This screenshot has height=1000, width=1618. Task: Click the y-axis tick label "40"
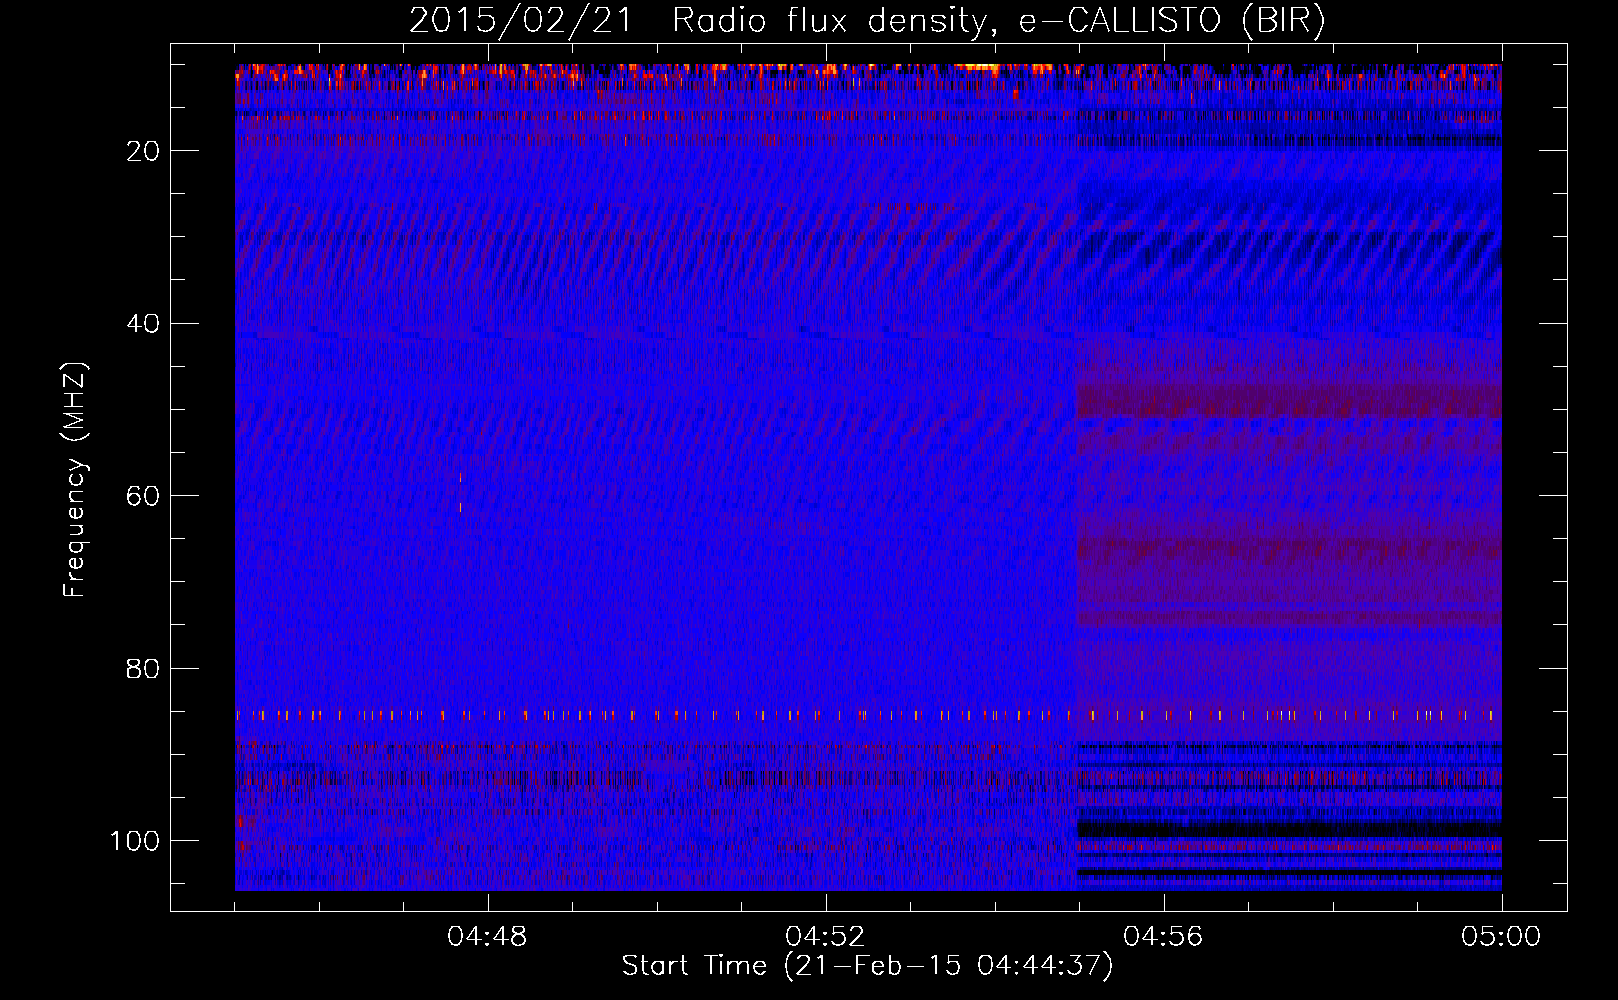click(x=144, y=324)
